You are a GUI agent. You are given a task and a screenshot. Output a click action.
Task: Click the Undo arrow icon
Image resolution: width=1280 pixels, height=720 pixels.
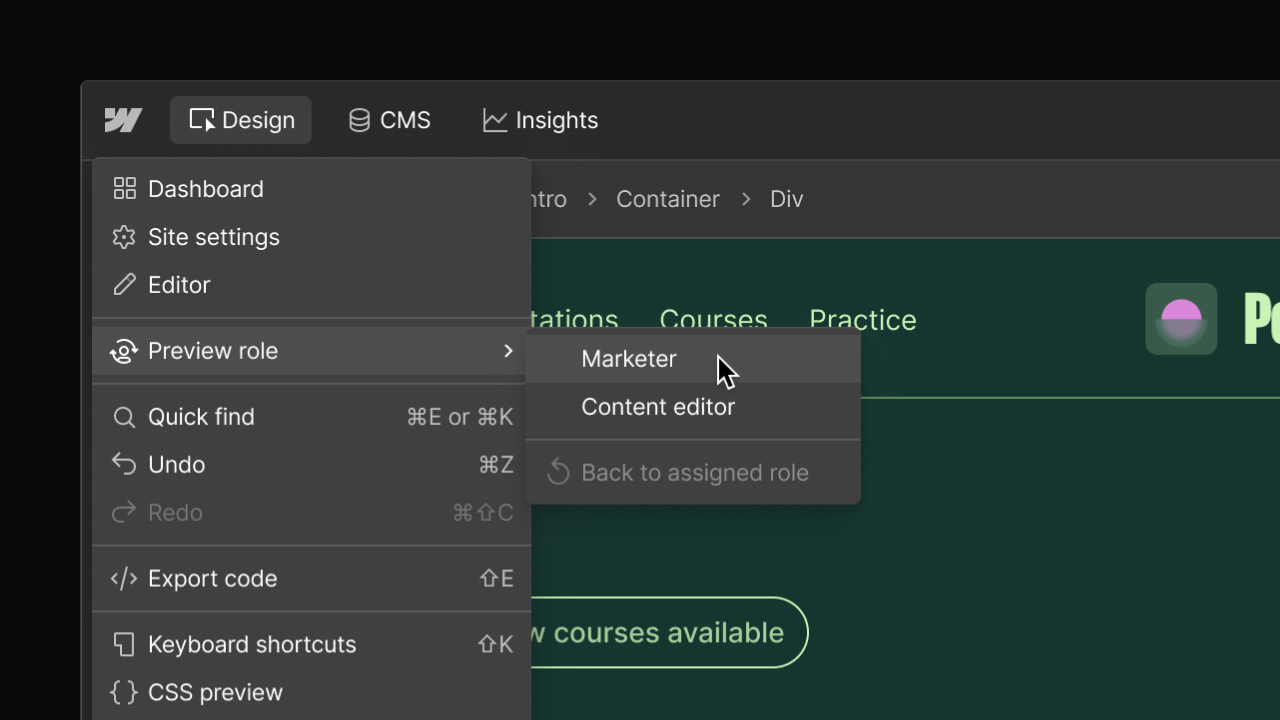click(124, 464)
